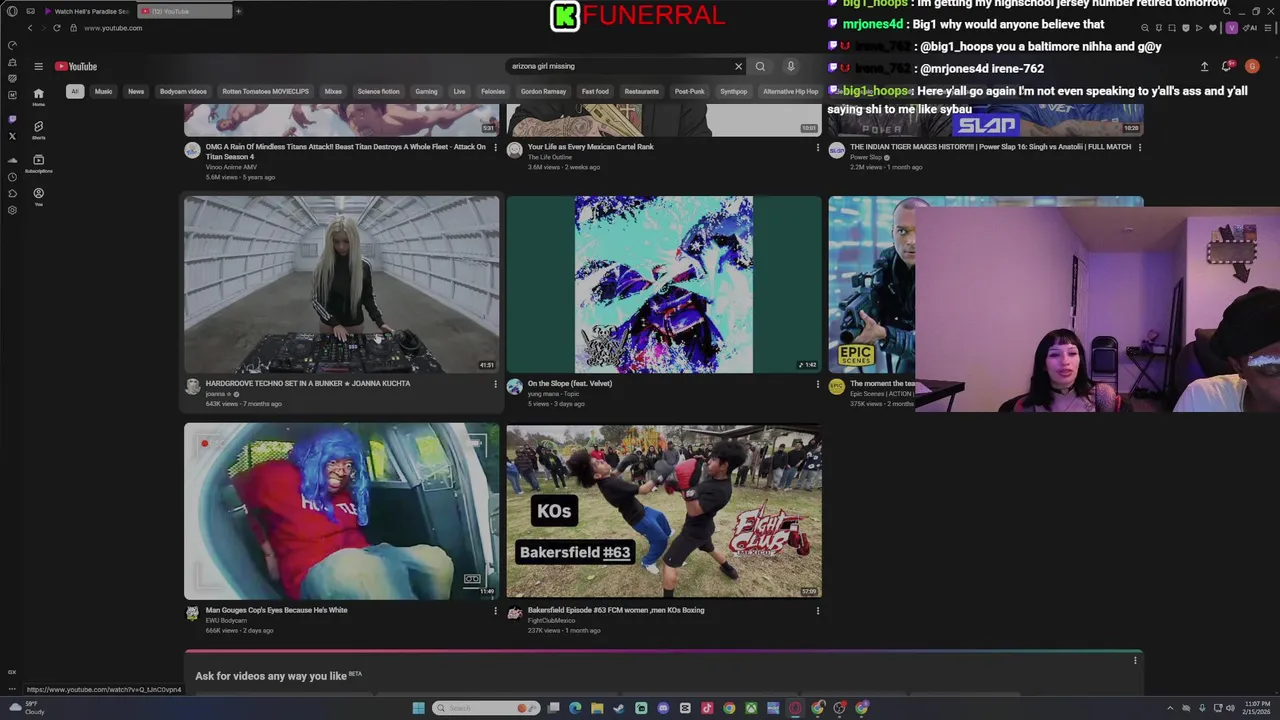Start voice search with the microphone
Image resolution: width=1280 pixels, height=720 pixels.
point(790,67)
